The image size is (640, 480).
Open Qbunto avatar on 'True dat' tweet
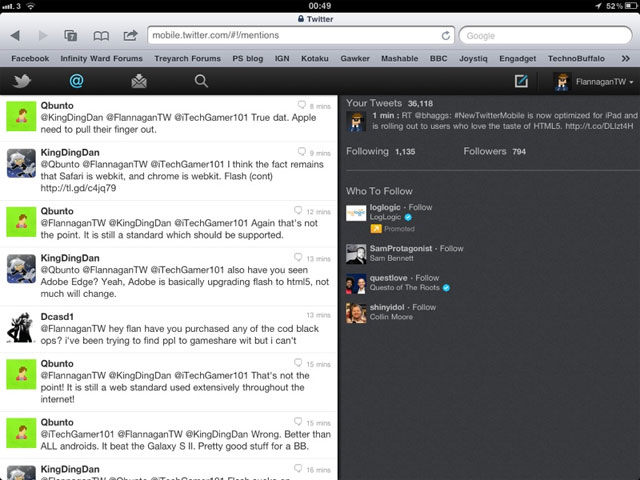pos(21,116)
